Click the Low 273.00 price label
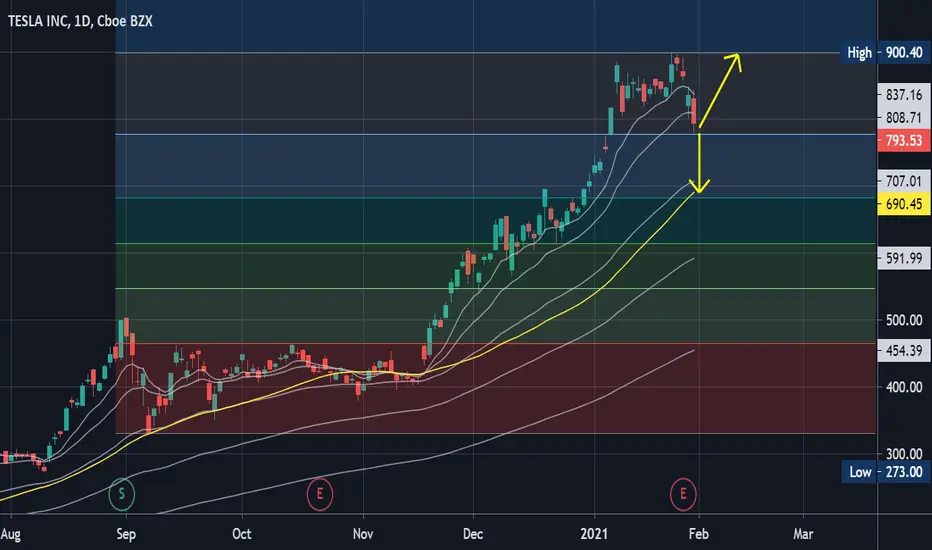This screenshot has height=550, width=932. click(x=886, y=472)
